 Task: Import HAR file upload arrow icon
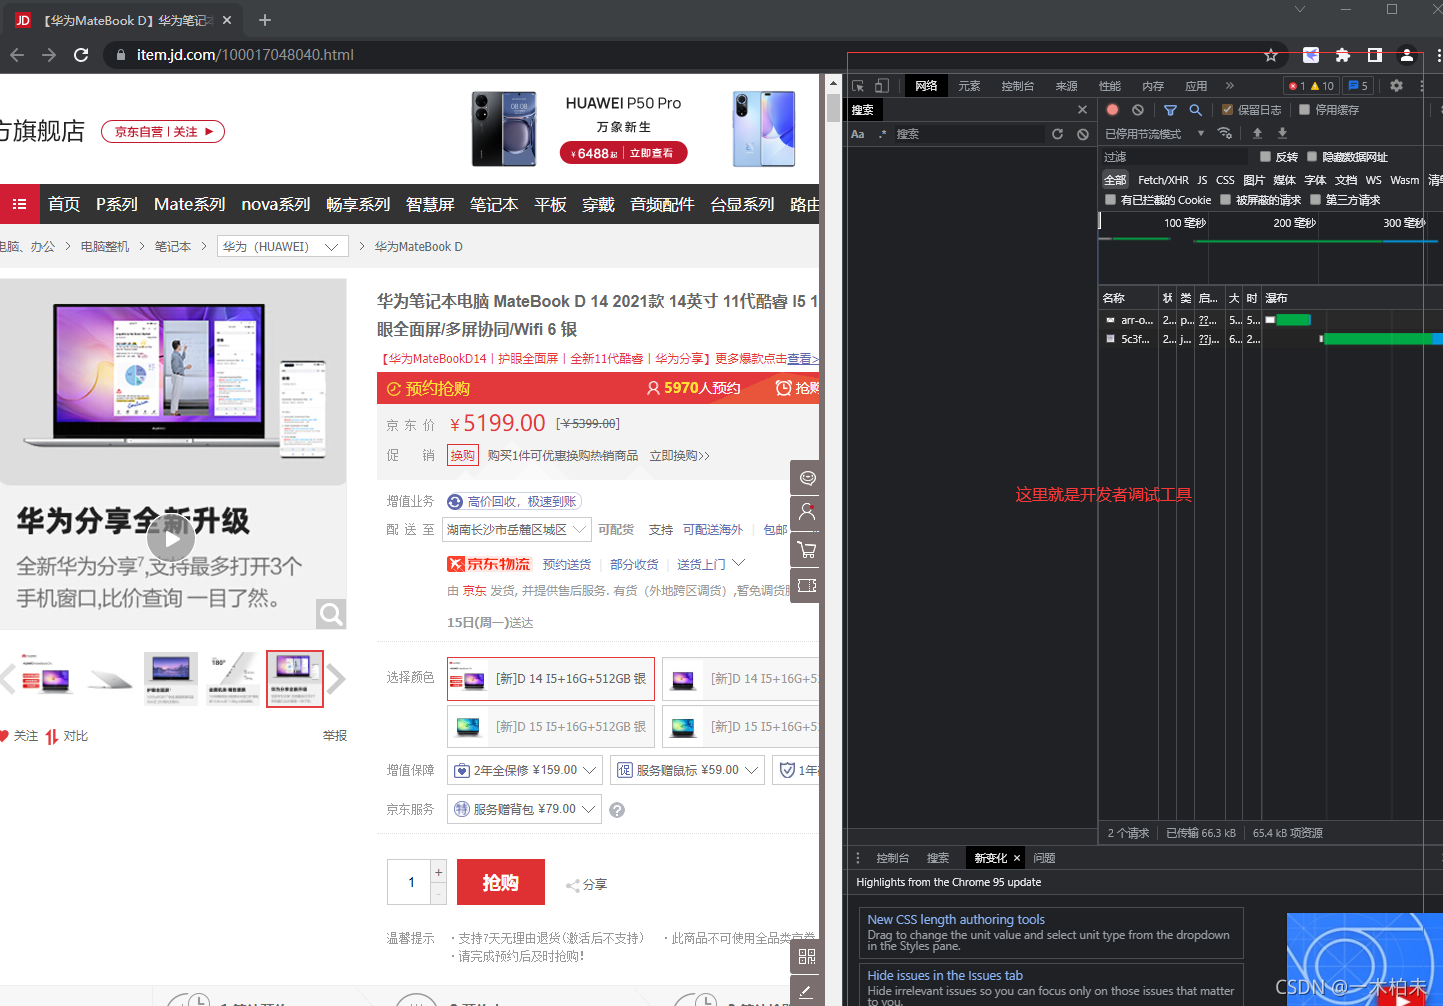click(x=1258, y=133)
